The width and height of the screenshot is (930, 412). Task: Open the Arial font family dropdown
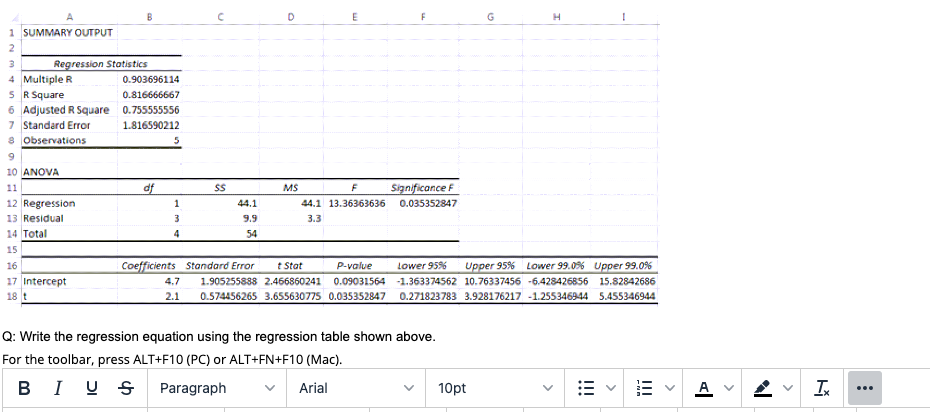[x=356, y=388]
